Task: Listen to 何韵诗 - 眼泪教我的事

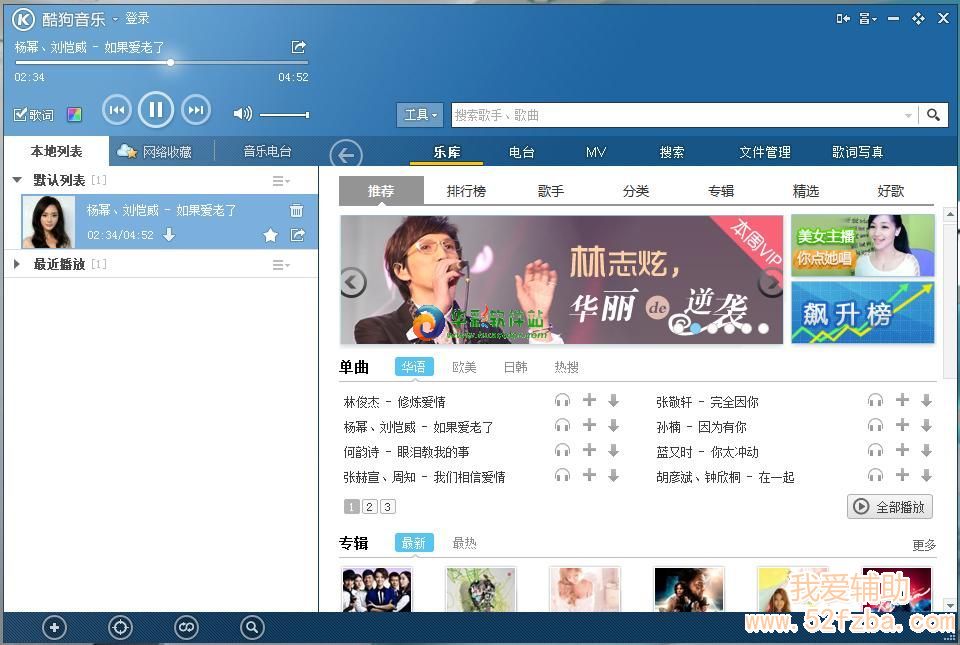Action: tap(562, 450)
